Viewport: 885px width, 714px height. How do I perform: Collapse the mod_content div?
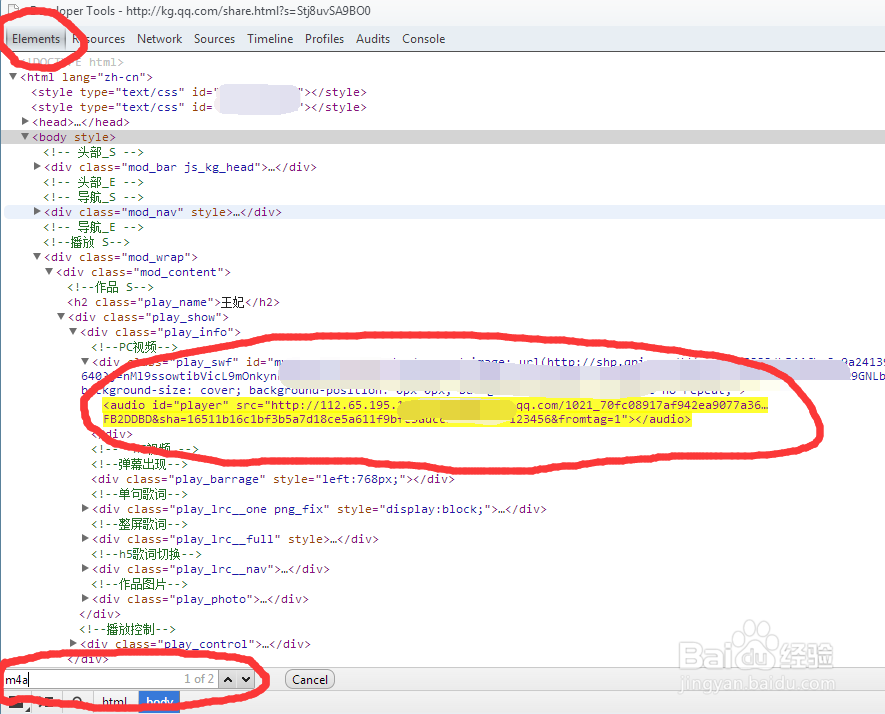pos(49,271)
